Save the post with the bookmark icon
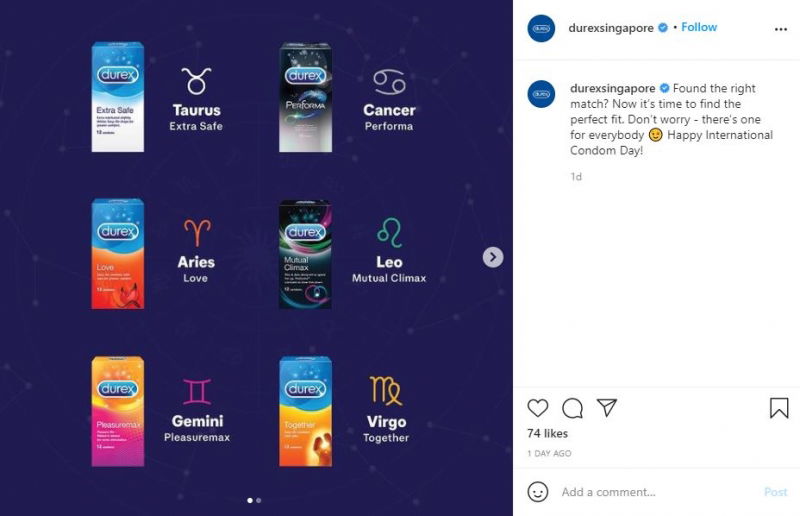The width and height of the screenshot is (800, 516). click(779, 408)
